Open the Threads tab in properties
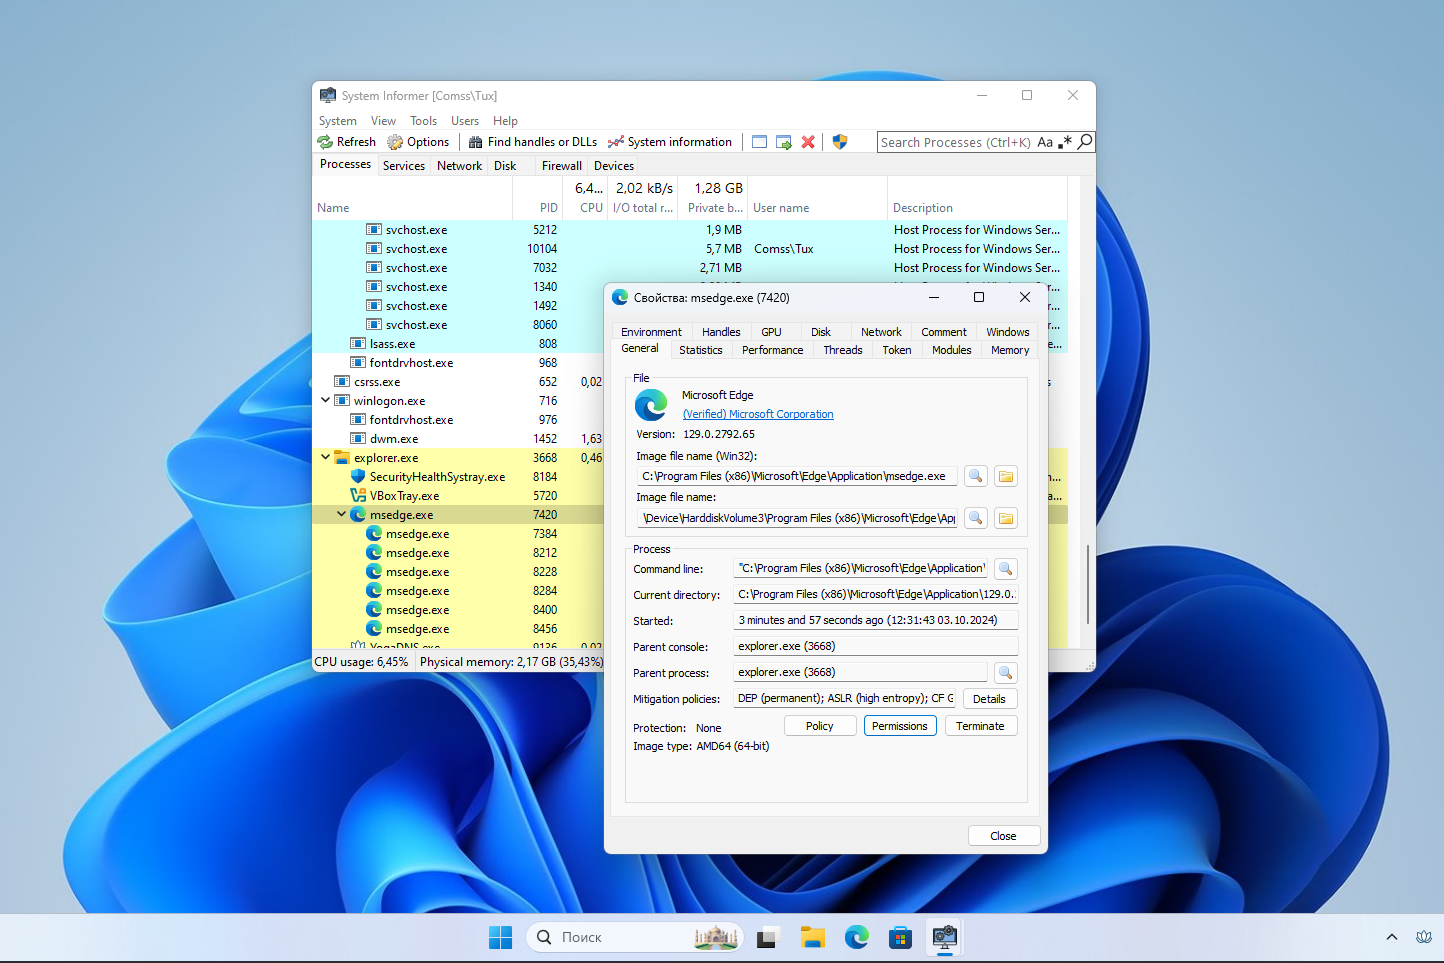Image resolution: width=1444 pixels, height=963 pixels. 842,350
